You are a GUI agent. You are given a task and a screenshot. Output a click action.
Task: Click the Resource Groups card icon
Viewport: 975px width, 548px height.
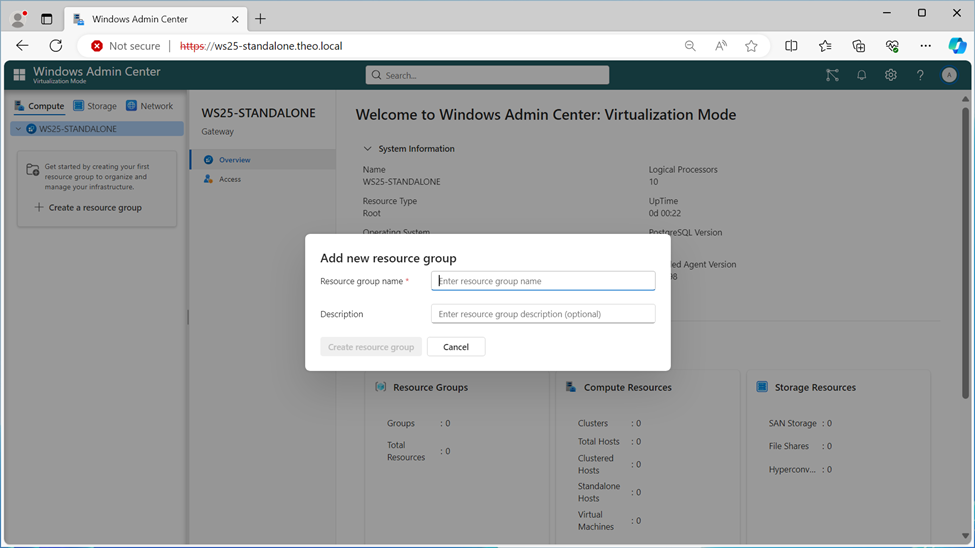[381, 387]
